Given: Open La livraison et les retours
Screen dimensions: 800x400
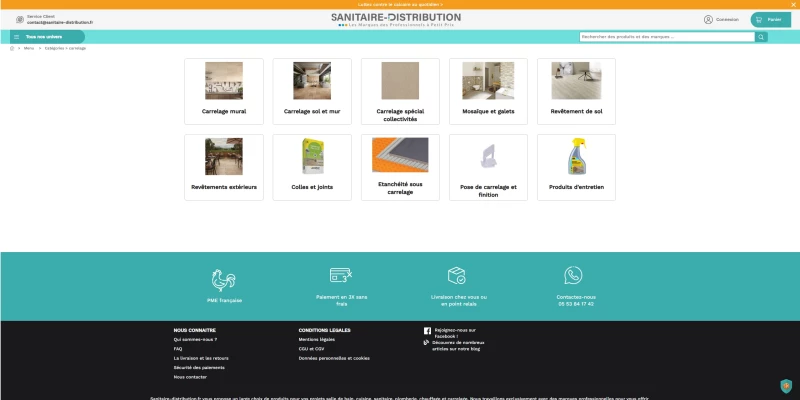Looking at the screenshot, I should 201,359.
